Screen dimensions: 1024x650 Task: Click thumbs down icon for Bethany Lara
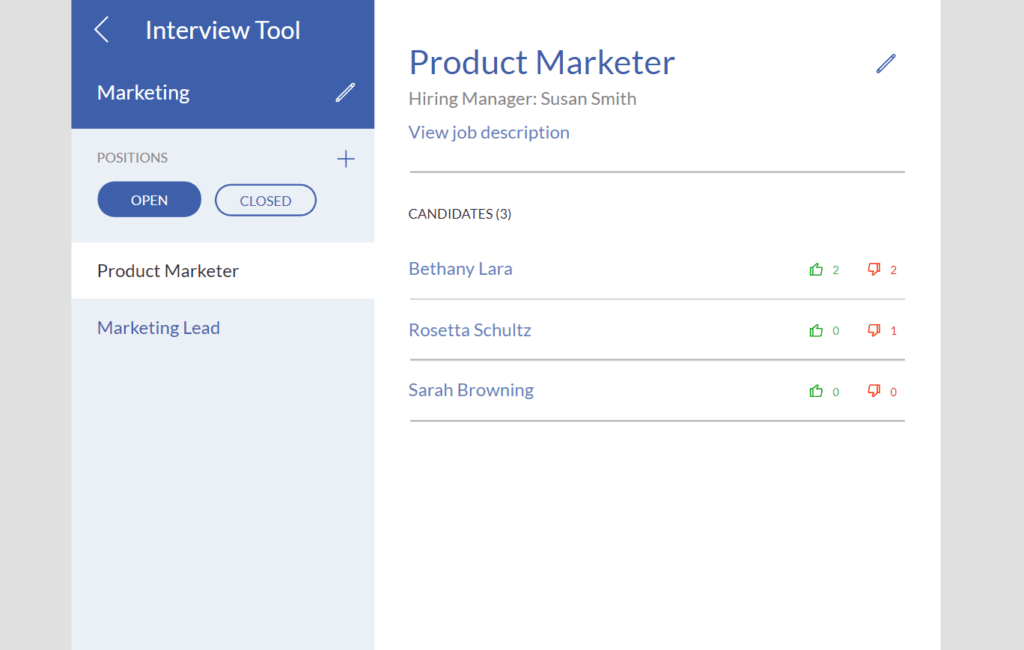(874, 269)
